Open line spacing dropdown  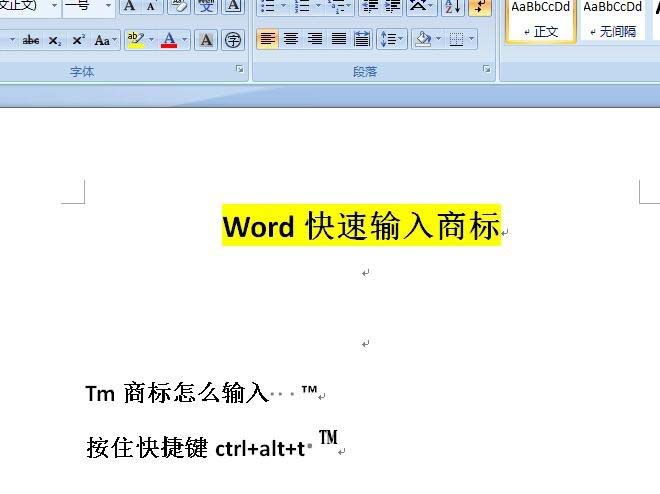point(391,39)
